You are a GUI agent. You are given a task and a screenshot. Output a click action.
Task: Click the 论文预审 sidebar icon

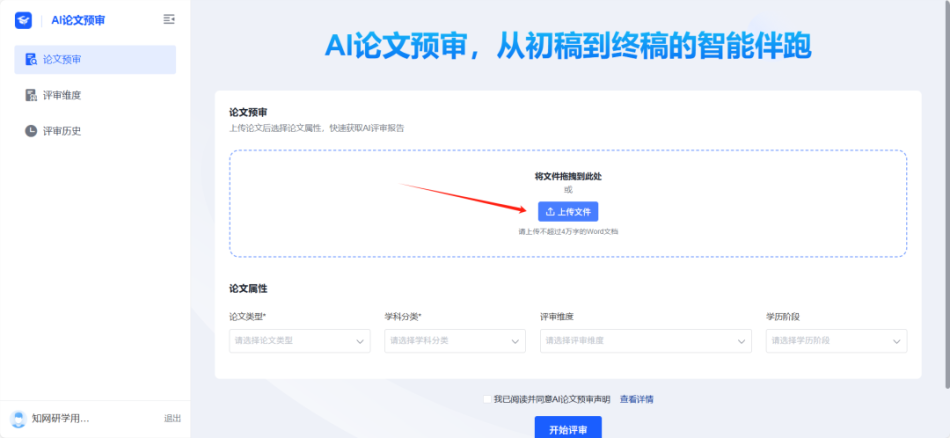point(31,60)
